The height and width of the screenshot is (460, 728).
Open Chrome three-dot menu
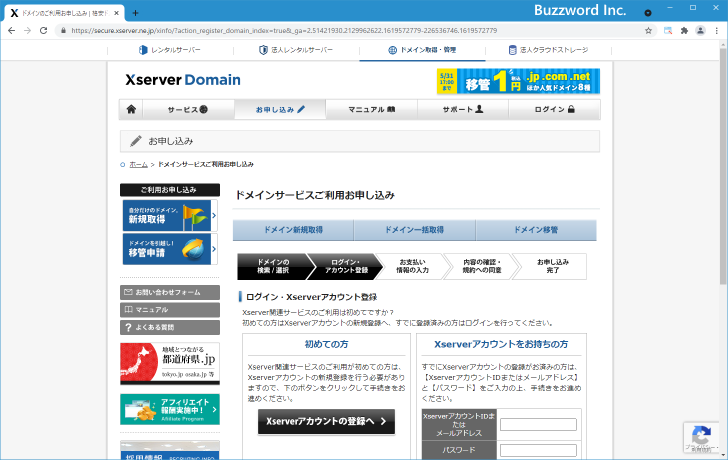(717, 31)
